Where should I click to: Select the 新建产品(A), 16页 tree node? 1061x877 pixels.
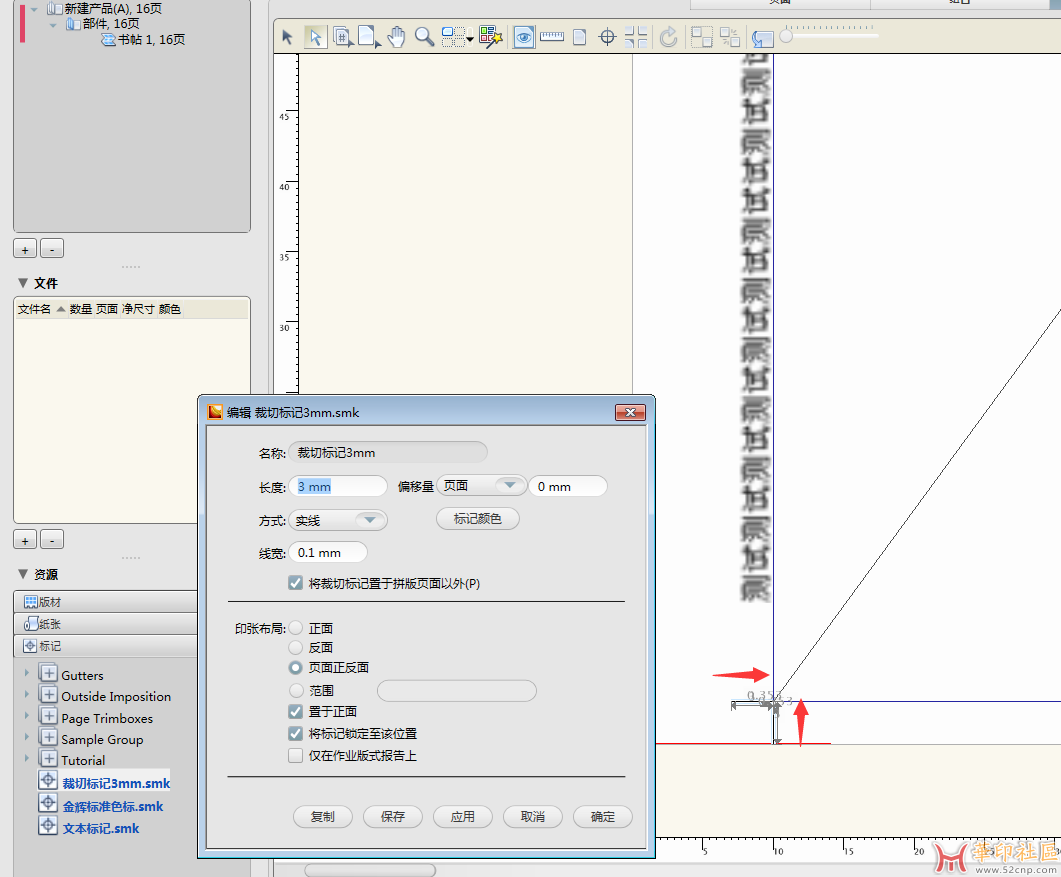pos(113,9)
